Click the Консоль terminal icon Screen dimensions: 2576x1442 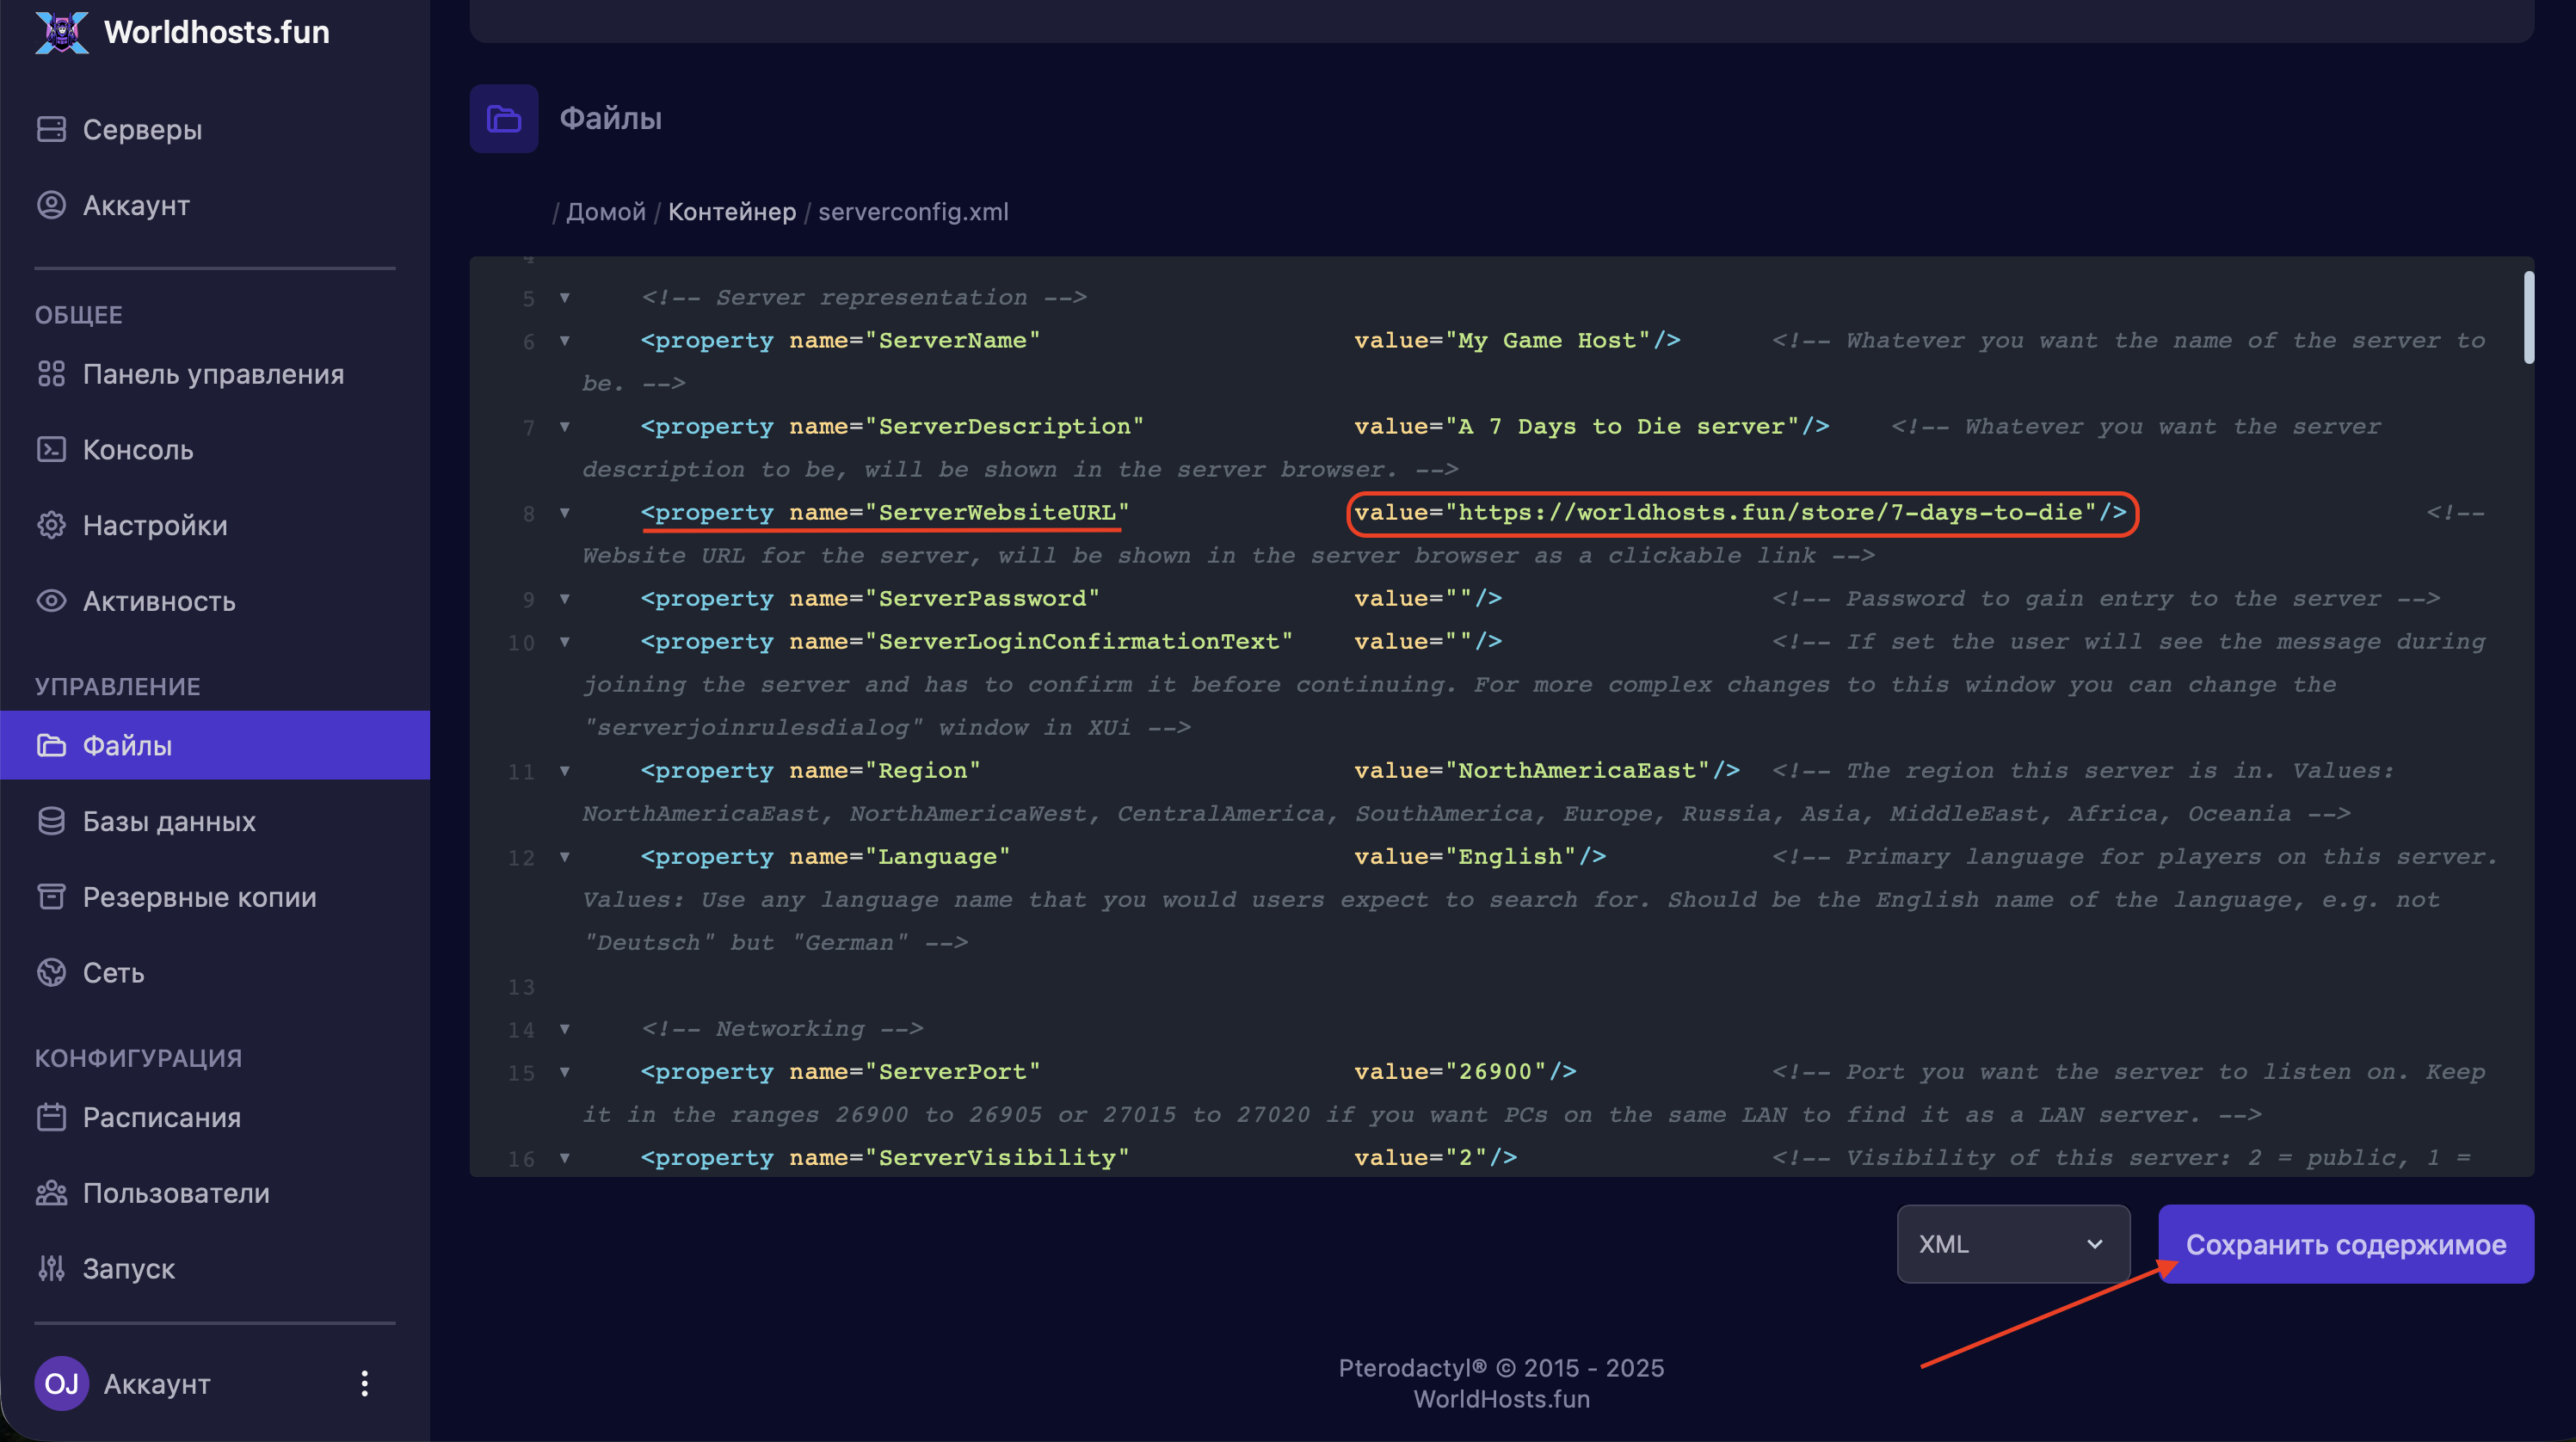pos(51,449)
